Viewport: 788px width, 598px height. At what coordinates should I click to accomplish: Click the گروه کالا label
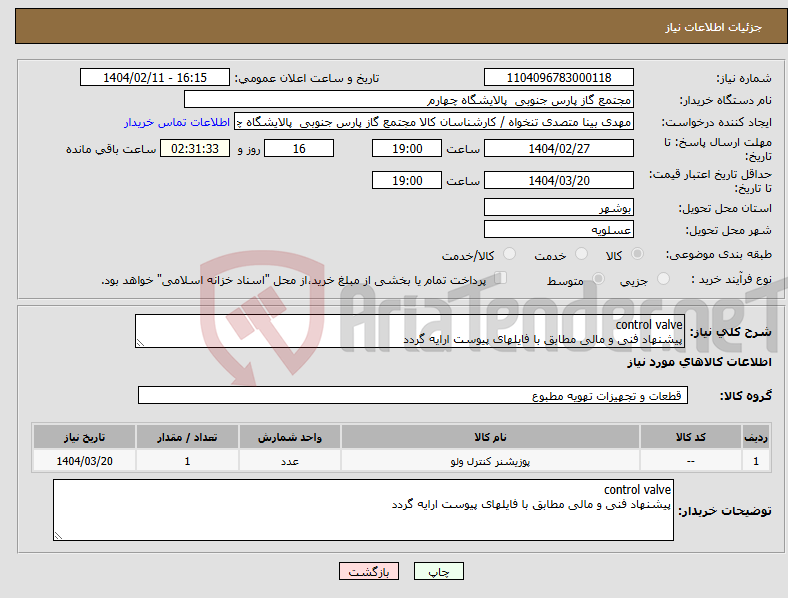(746, 395)
